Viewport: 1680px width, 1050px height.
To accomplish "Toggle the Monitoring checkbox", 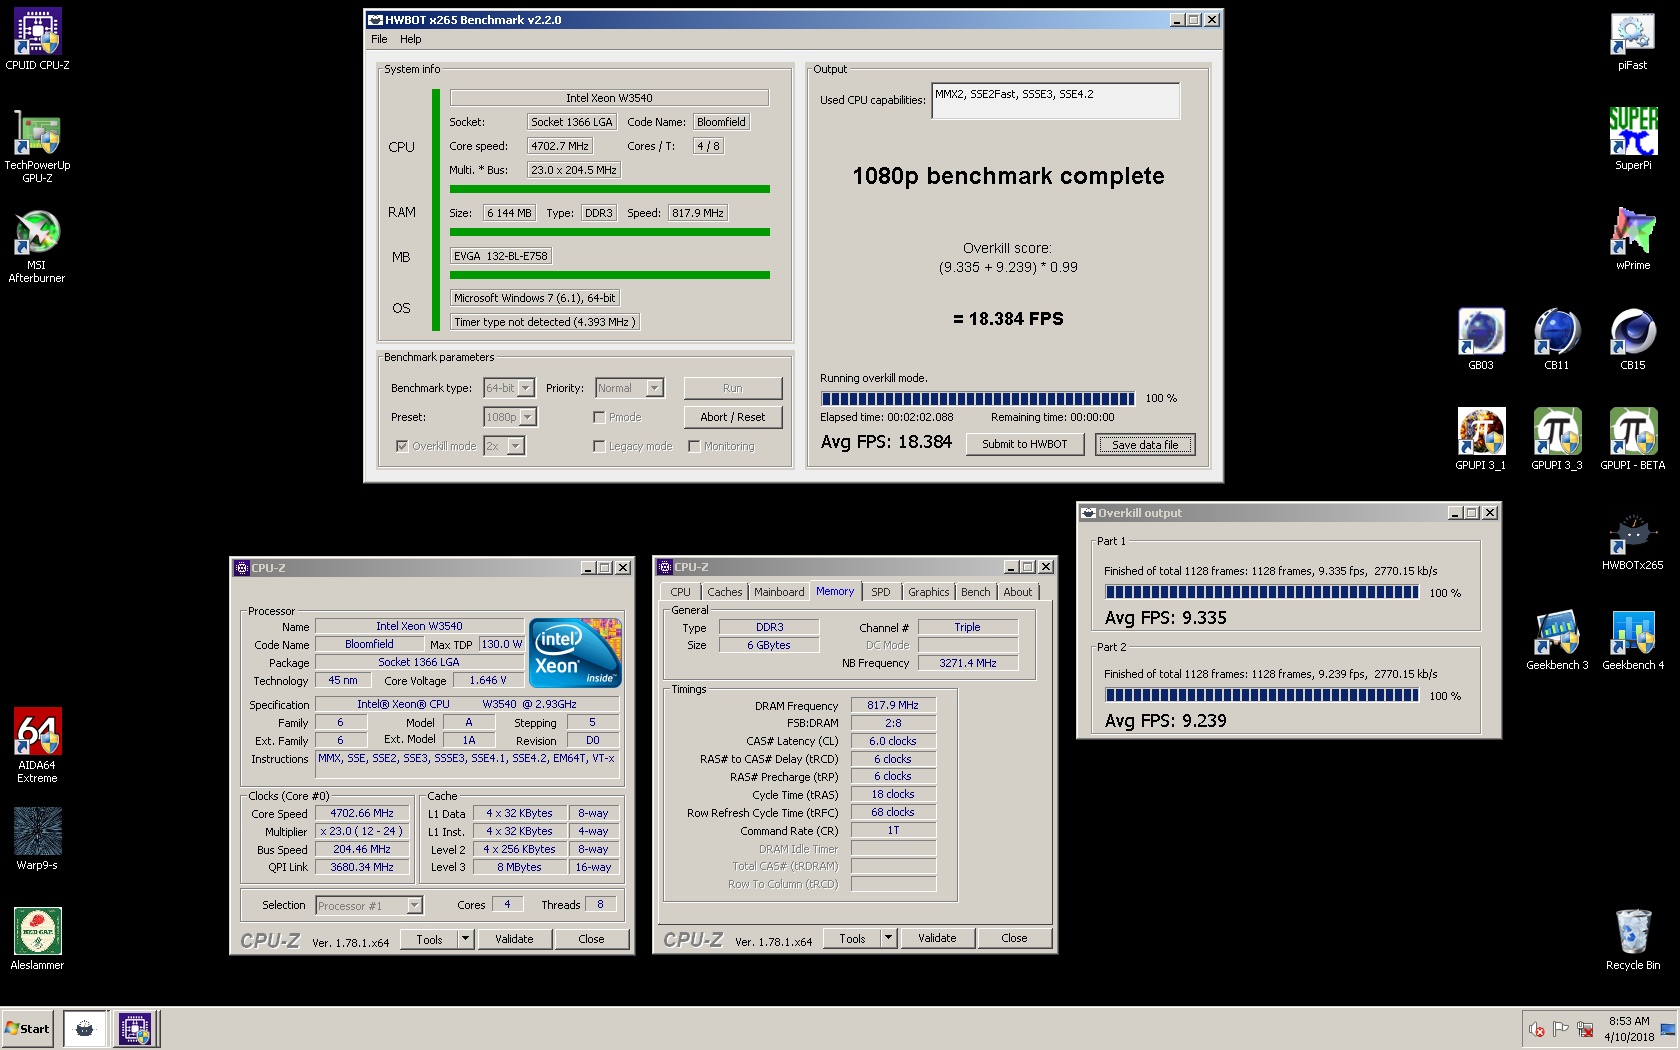I will point(694,446).
